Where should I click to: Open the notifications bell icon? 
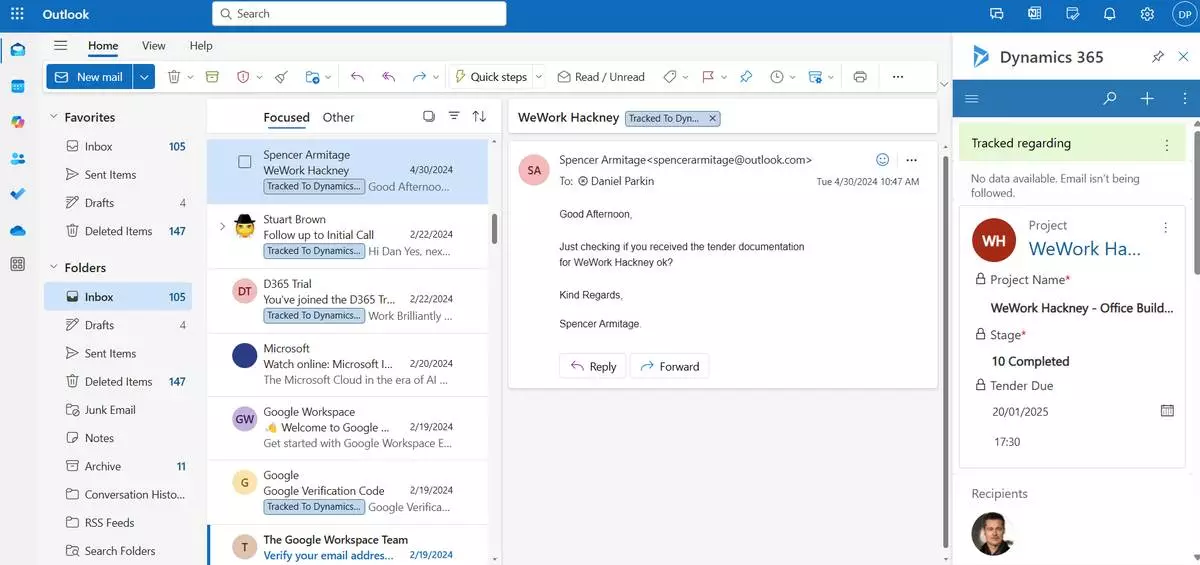pyautogui.click(x=1109, y=14)
